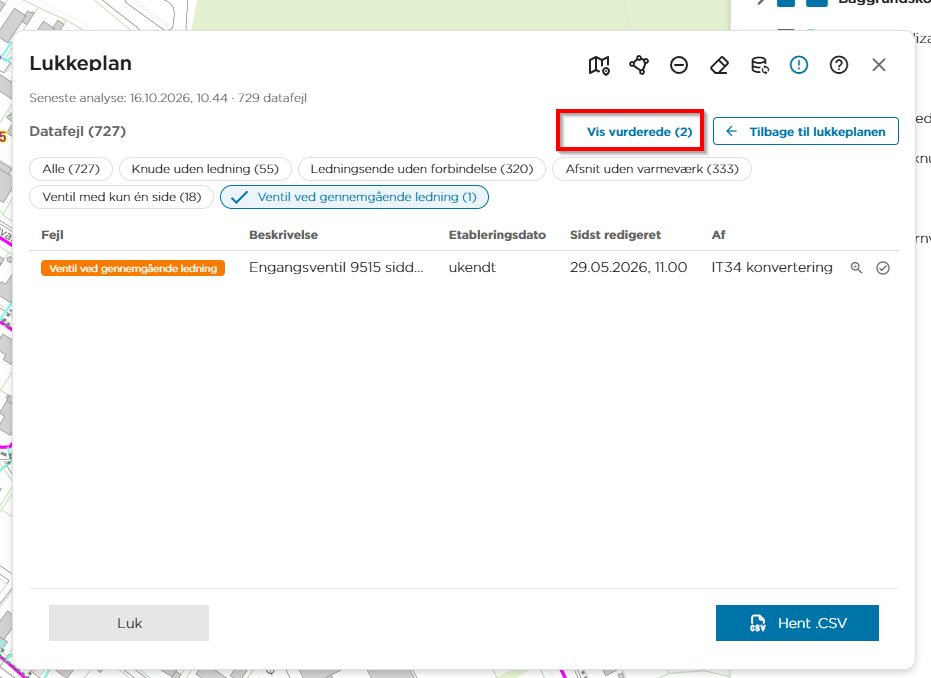Close the Lukkeplan dialog with X

pos(879,65)
